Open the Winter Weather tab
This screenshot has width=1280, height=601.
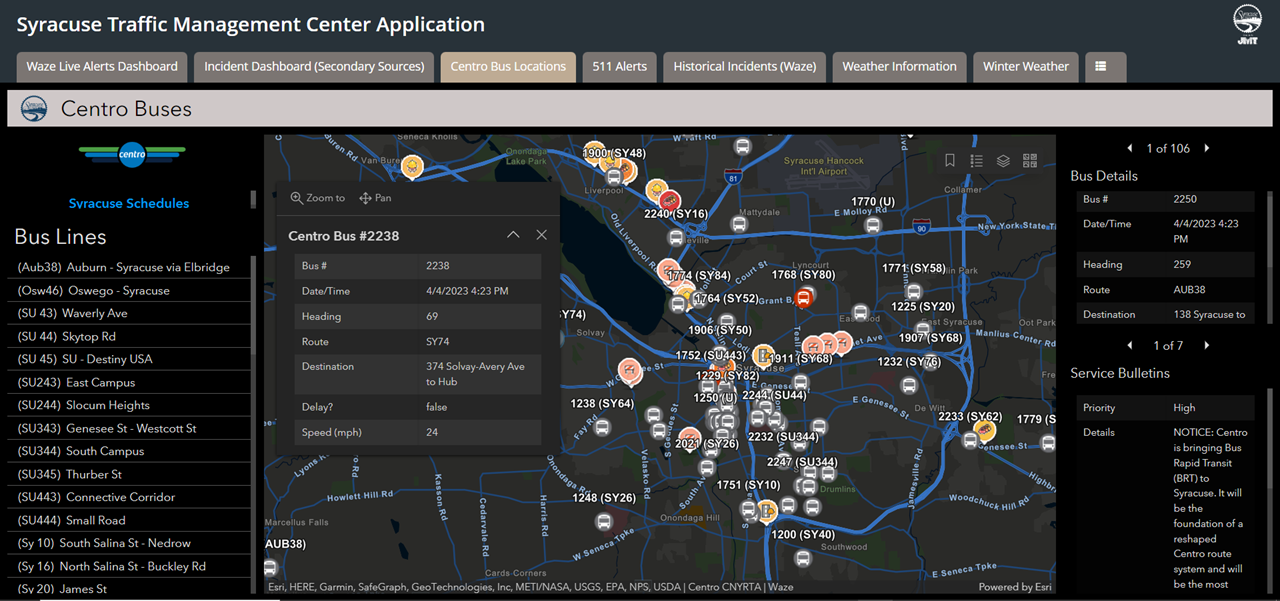(1026, 67)
